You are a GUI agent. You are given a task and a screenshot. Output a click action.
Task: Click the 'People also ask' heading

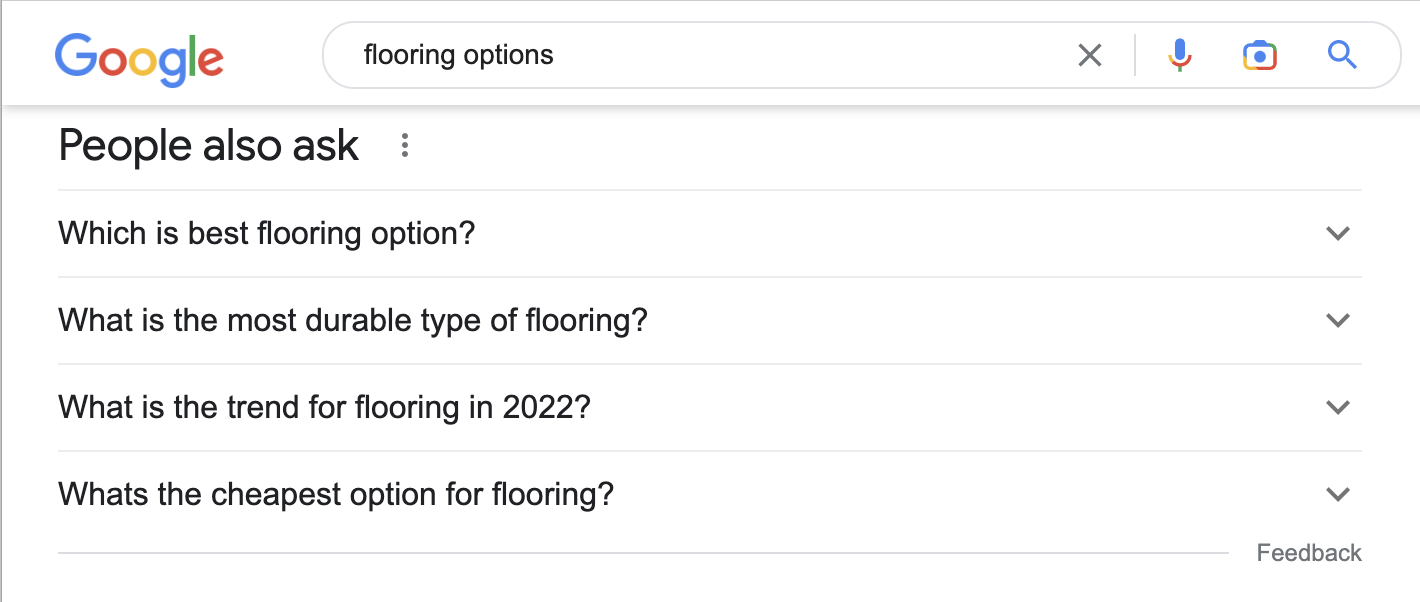tap(209, 146)
